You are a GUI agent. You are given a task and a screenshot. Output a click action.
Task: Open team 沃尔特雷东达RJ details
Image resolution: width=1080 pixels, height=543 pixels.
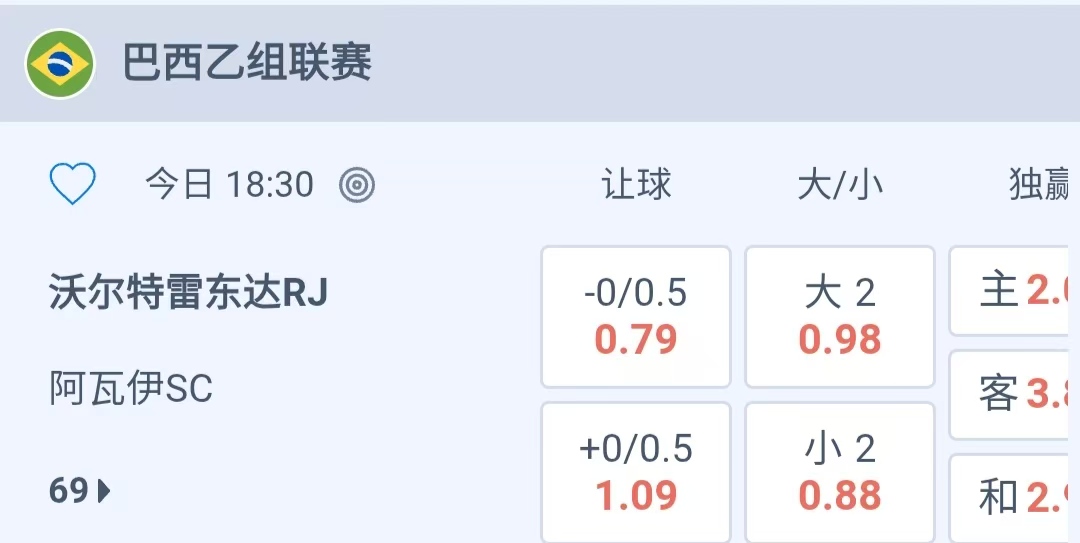click(x=188, y=293)
